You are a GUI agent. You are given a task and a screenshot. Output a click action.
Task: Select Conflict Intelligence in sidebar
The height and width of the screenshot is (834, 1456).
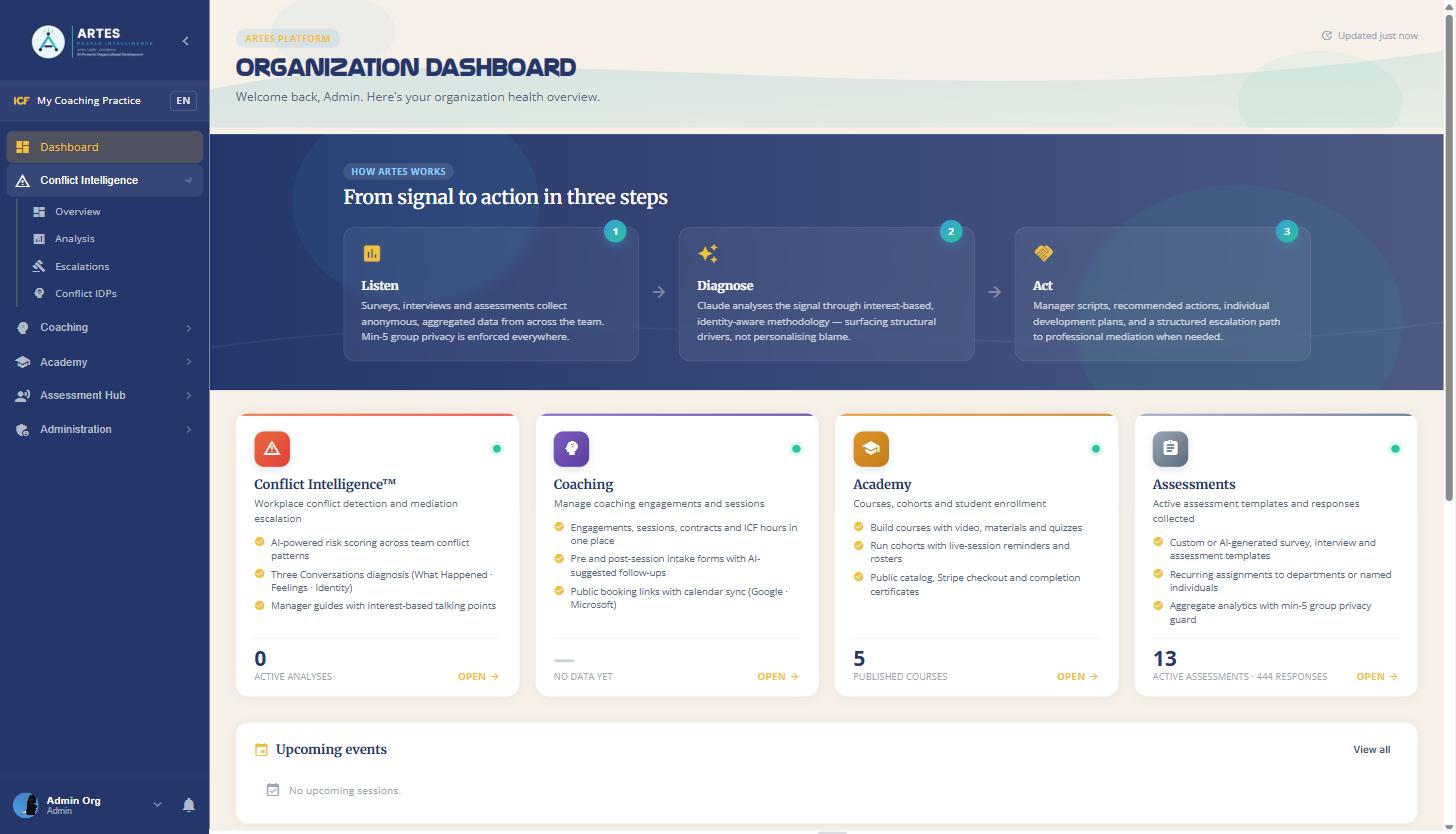pyautogui.click(x=105, y=180)
